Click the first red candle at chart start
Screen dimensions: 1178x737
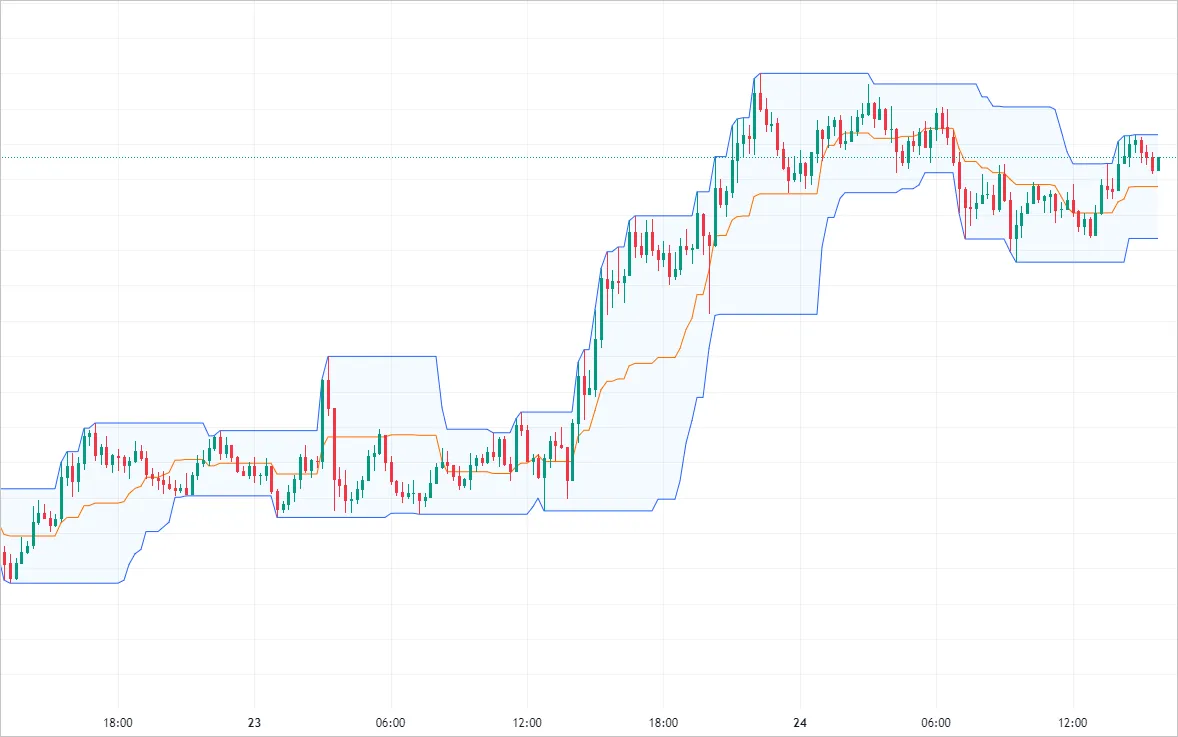pyautogui.click(x=5, y=562)
